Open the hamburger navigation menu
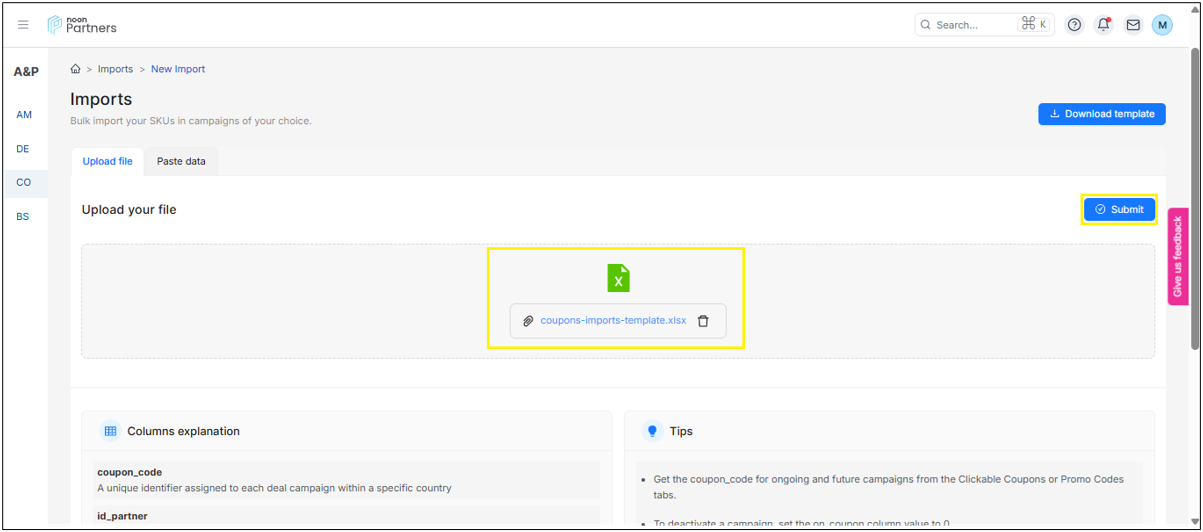Viewport: 1203px width, 532px height. pos(23,25)
